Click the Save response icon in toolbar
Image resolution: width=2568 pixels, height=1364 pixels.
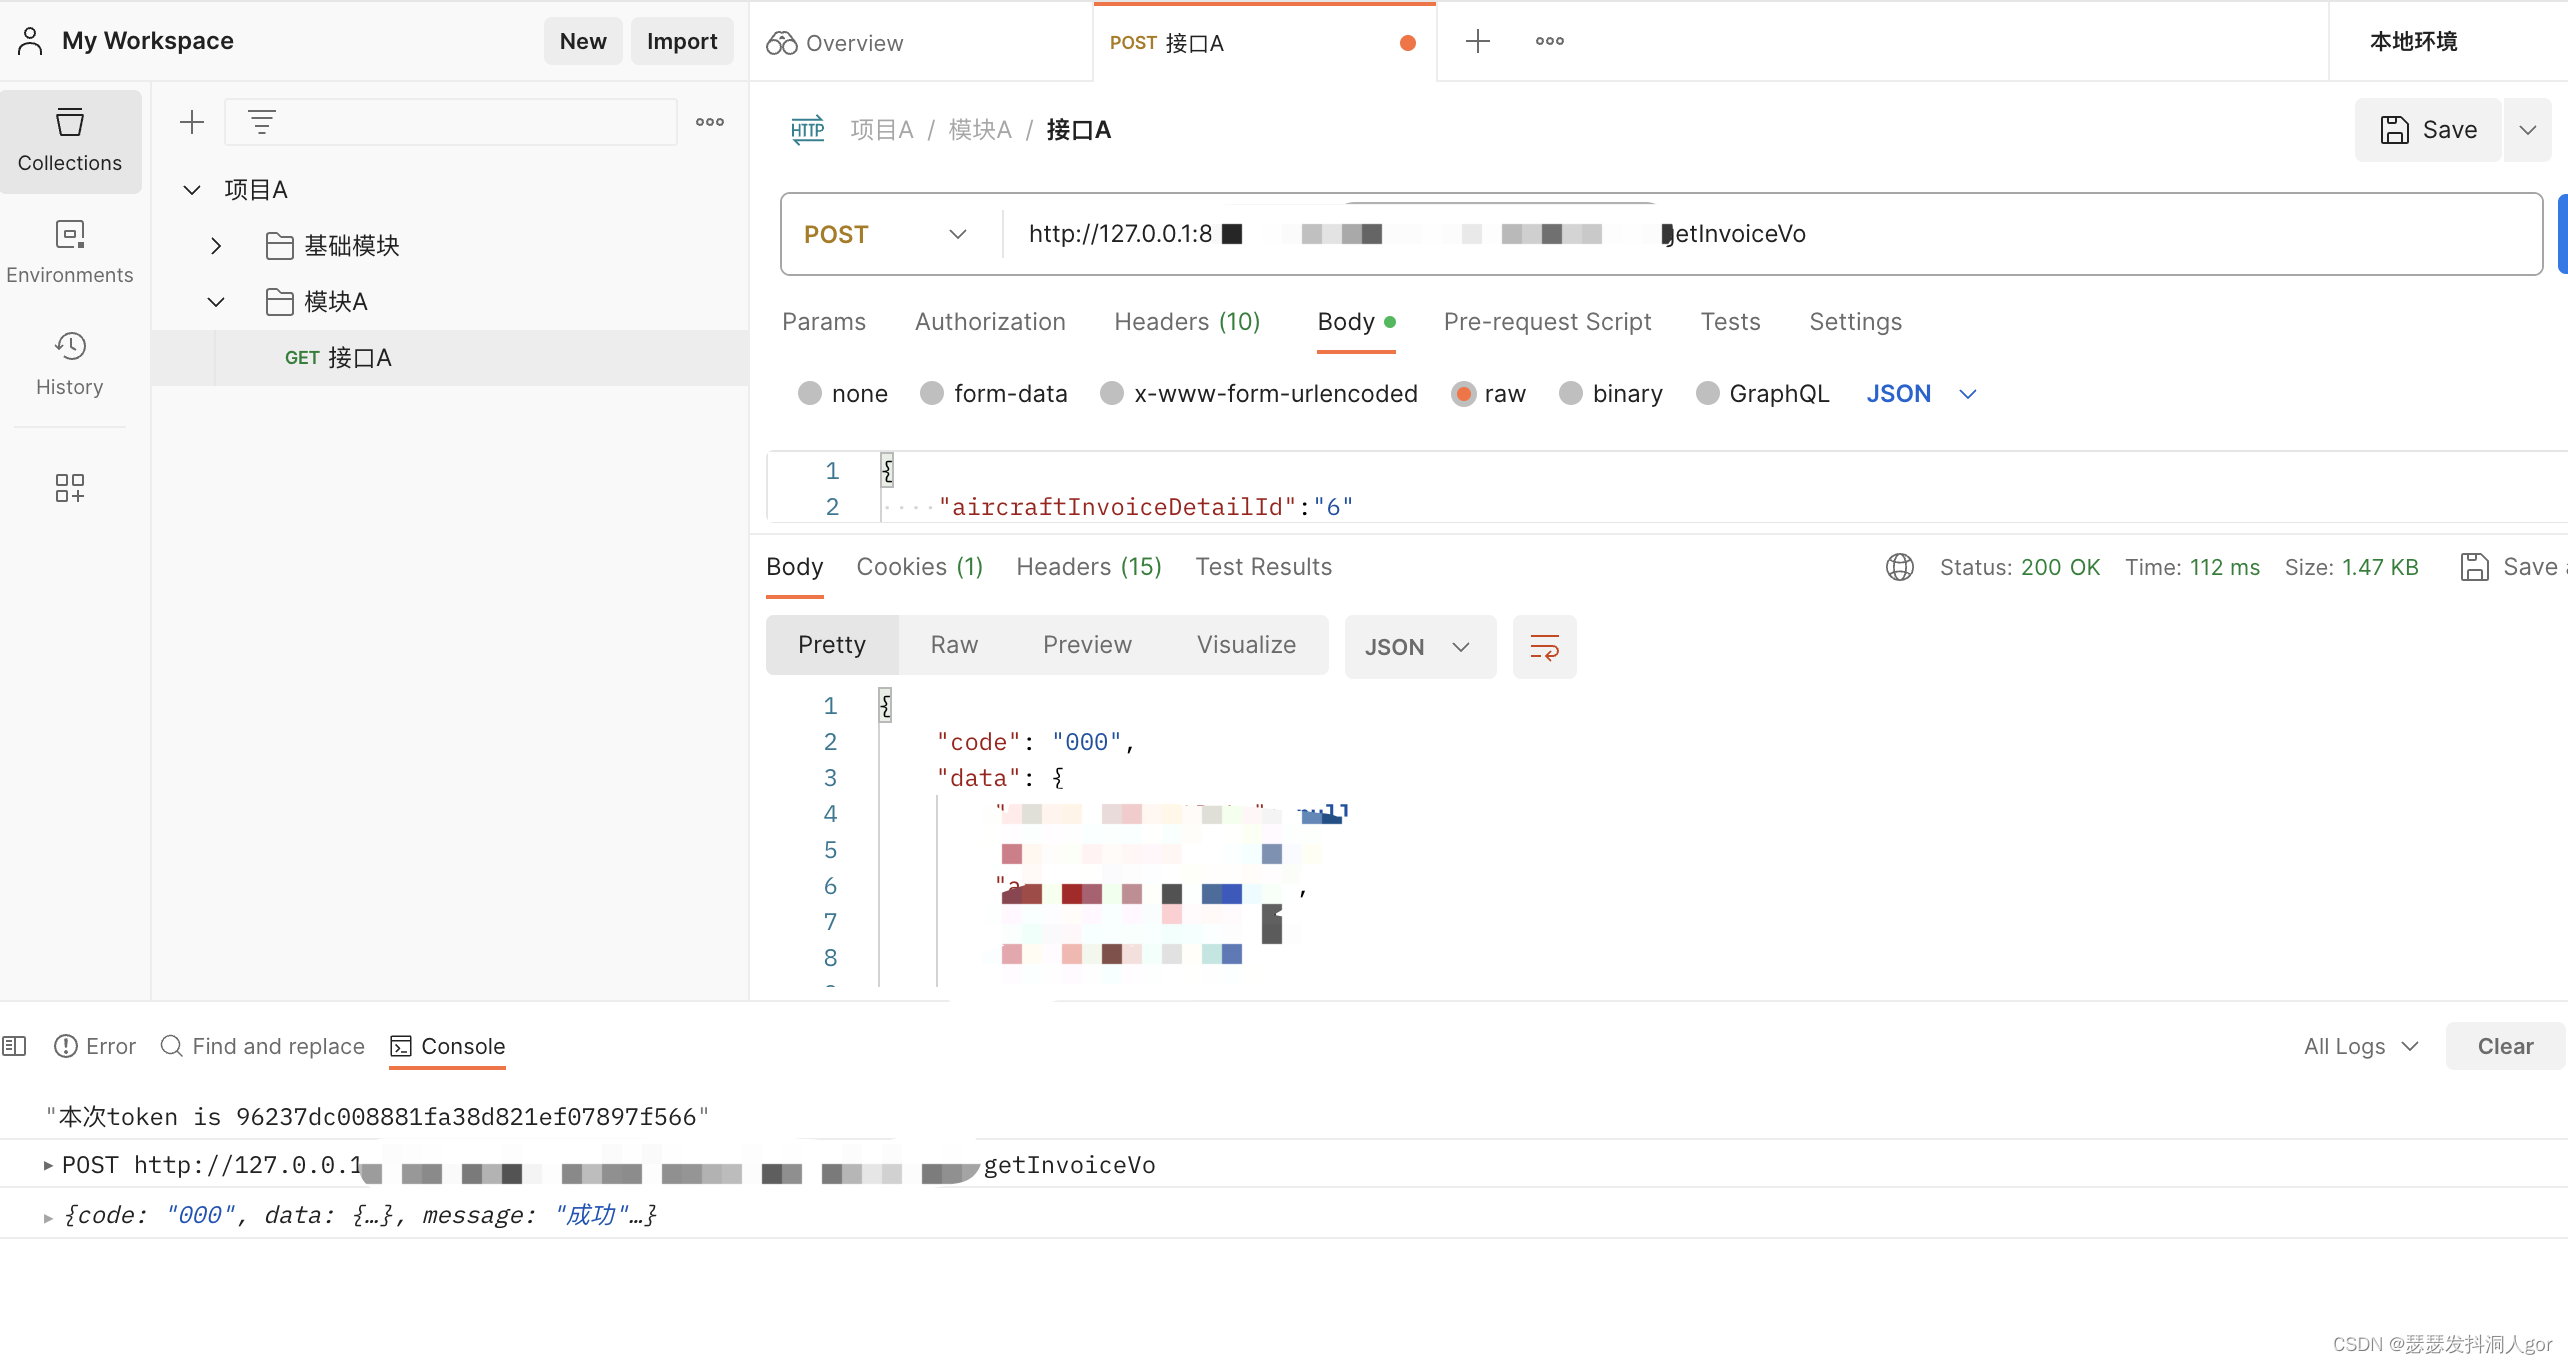[2471, 566]
